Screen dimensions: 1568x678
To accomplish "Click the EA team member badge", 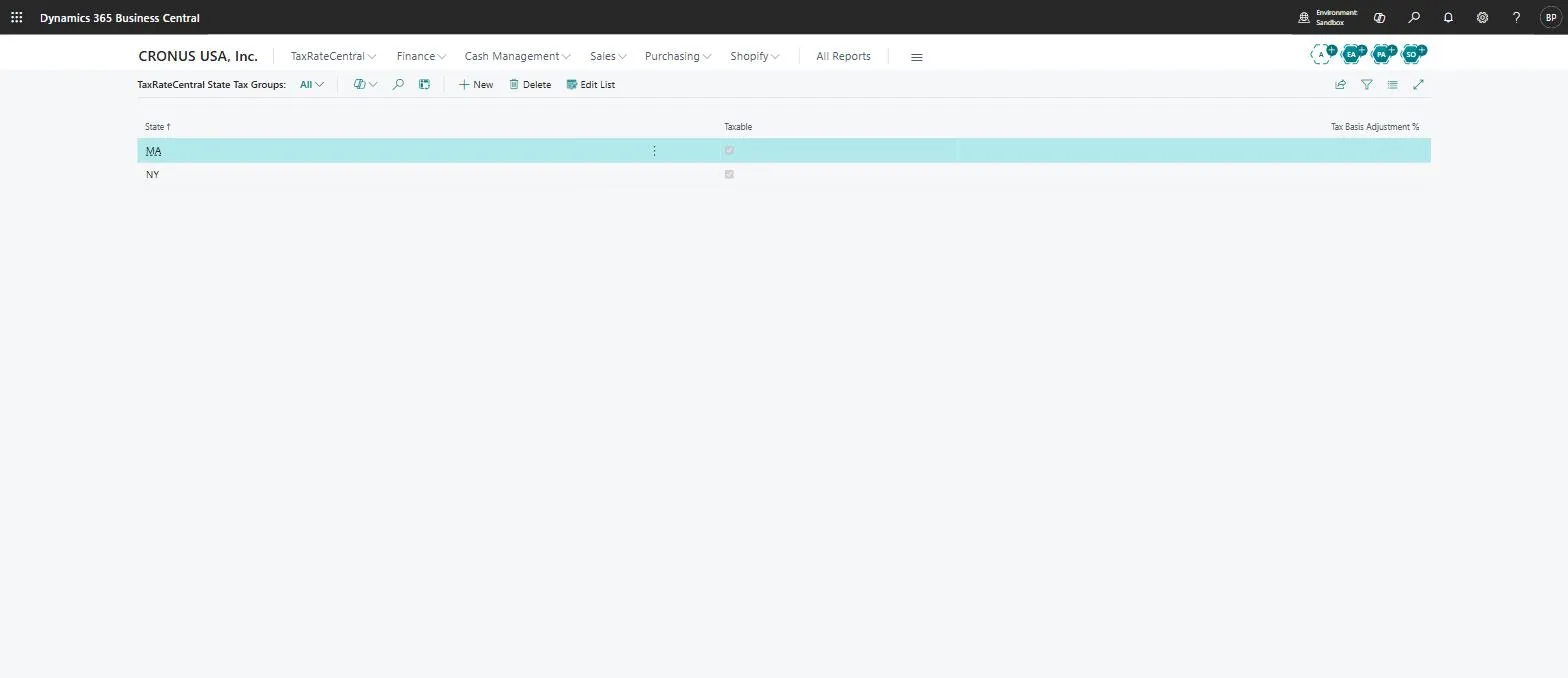I will point(1353,54).
